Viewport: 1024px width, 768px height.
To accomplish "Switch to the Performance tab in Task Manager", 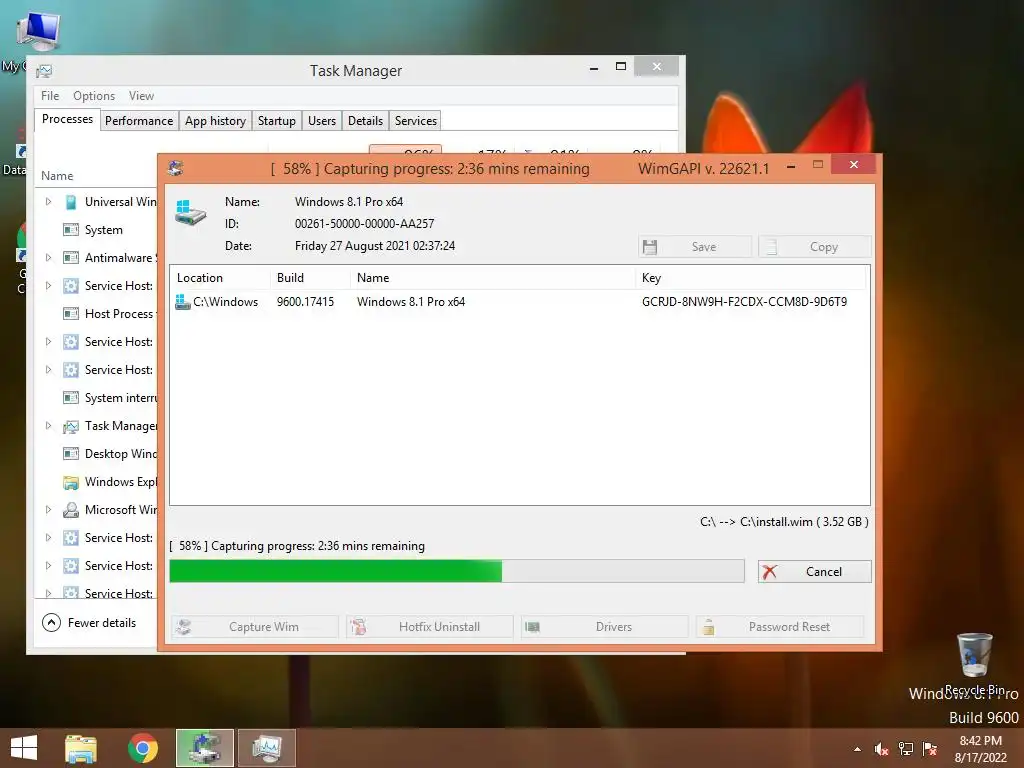I will click(x=139, y=121).
